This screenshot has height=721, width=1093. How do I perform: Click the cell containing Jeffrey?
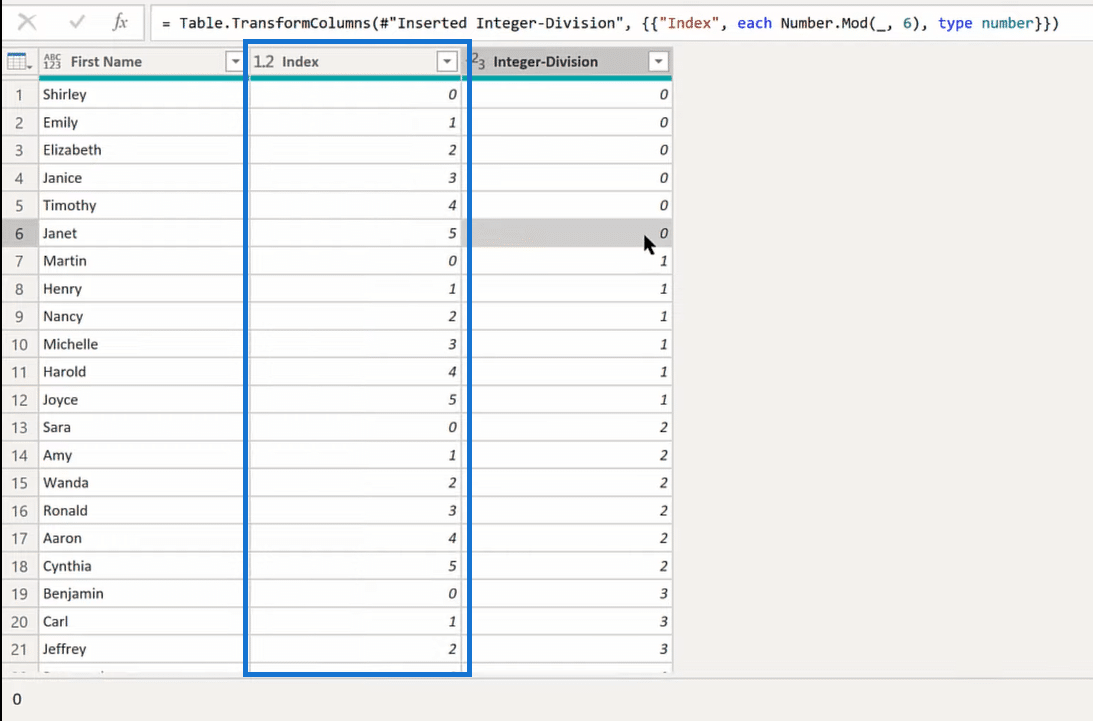point(141,649)
